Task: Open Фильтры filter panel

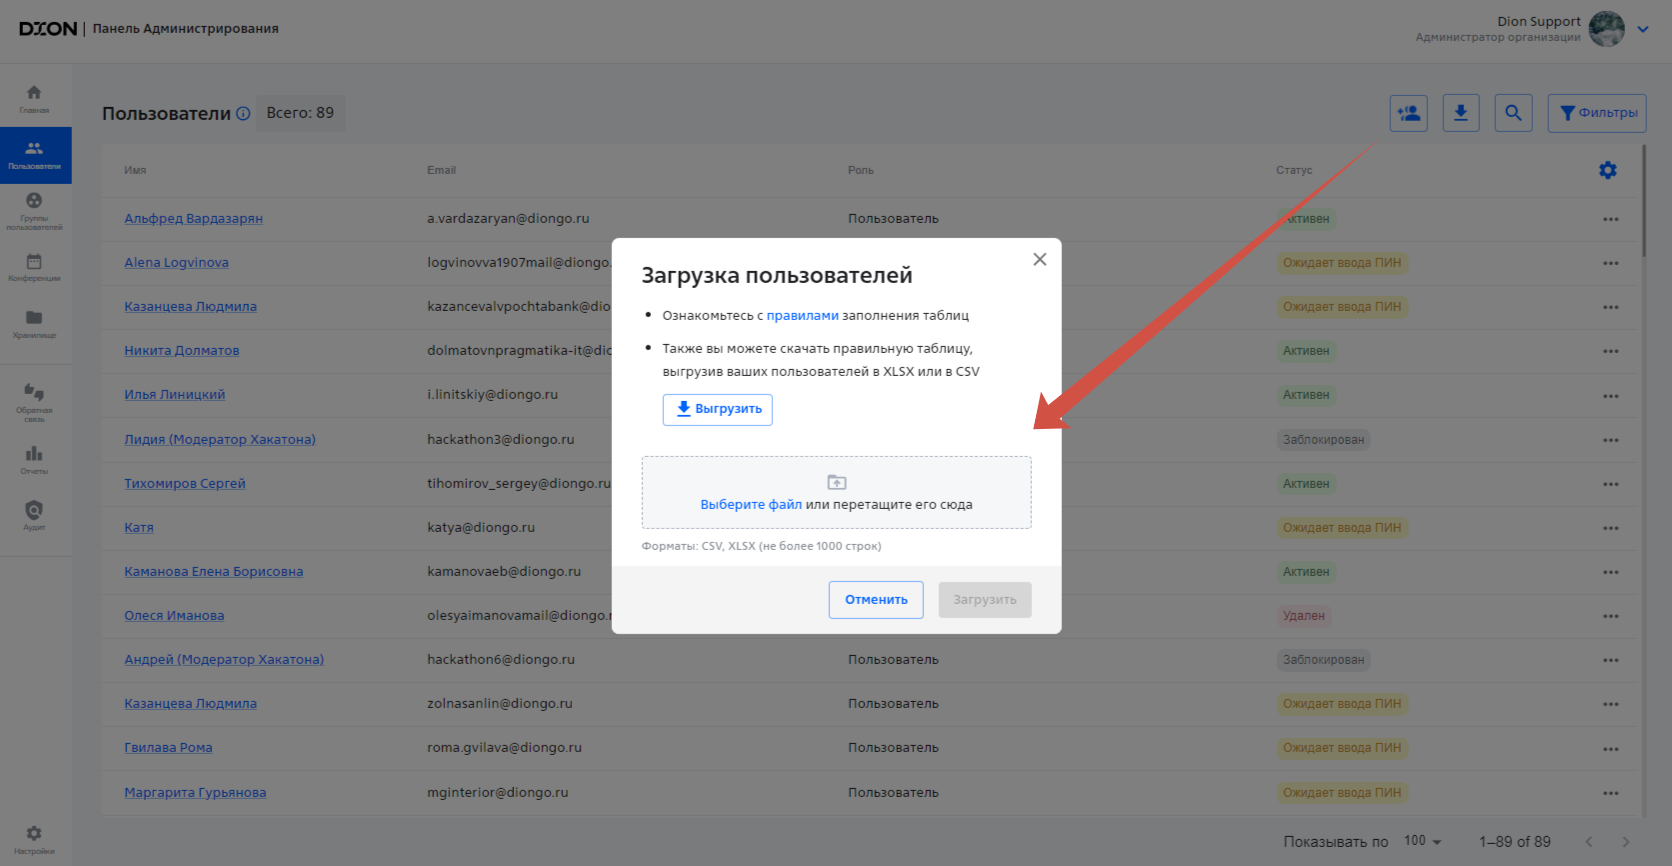Action: tap(1597, 113)
